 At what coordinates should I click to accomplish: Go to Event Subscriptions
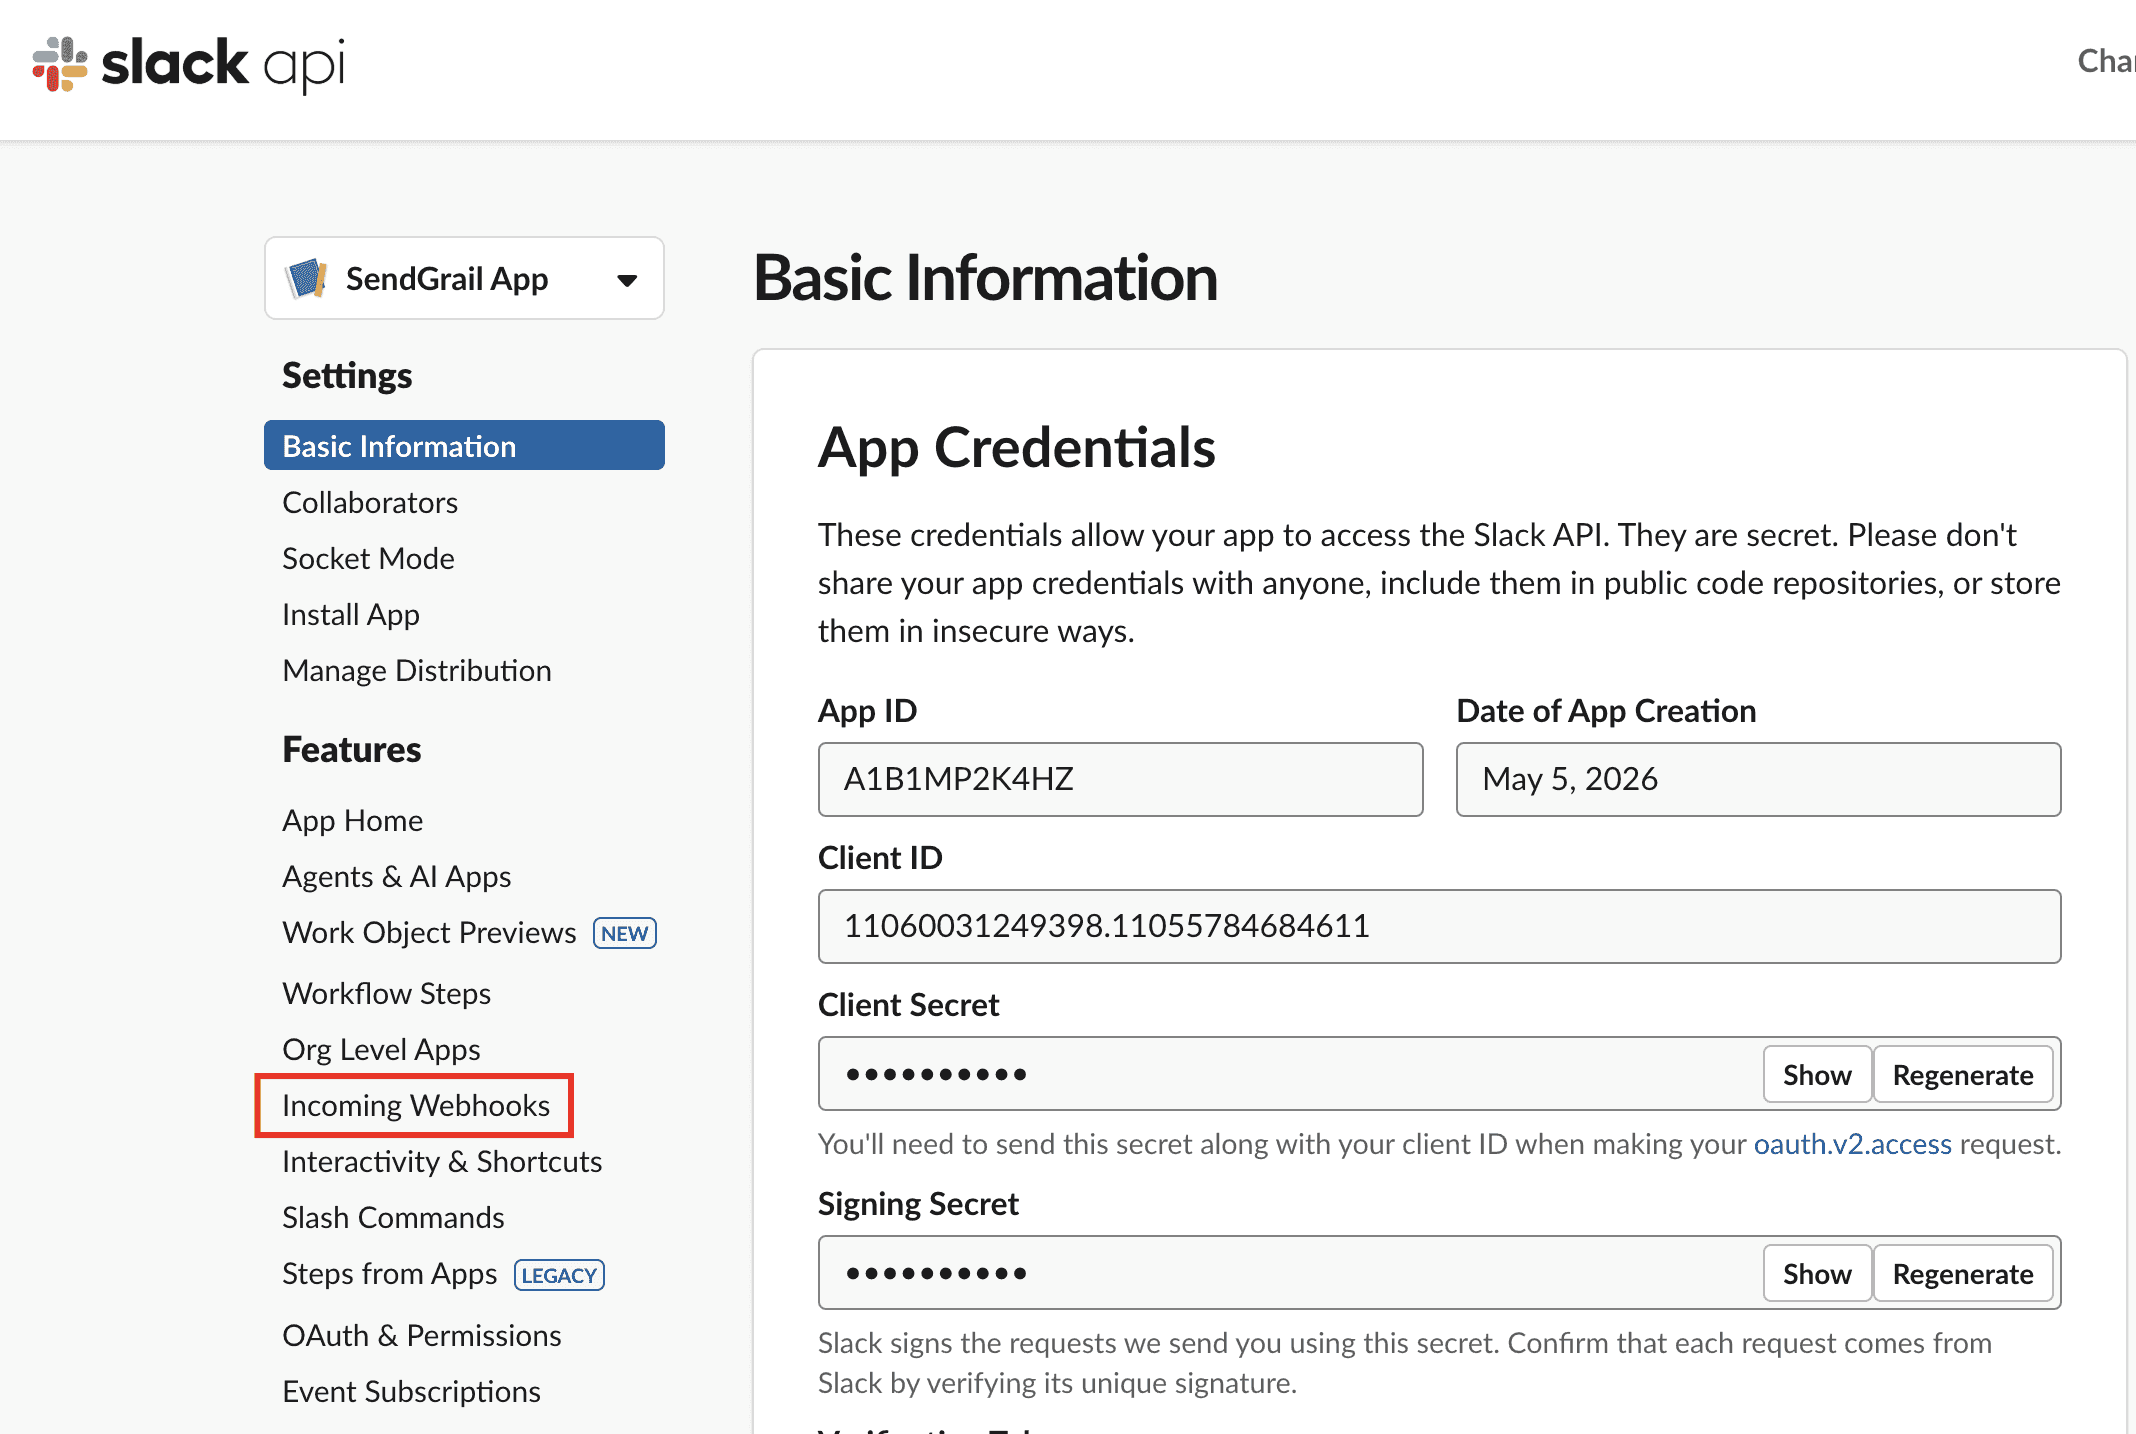[411, 1391]
